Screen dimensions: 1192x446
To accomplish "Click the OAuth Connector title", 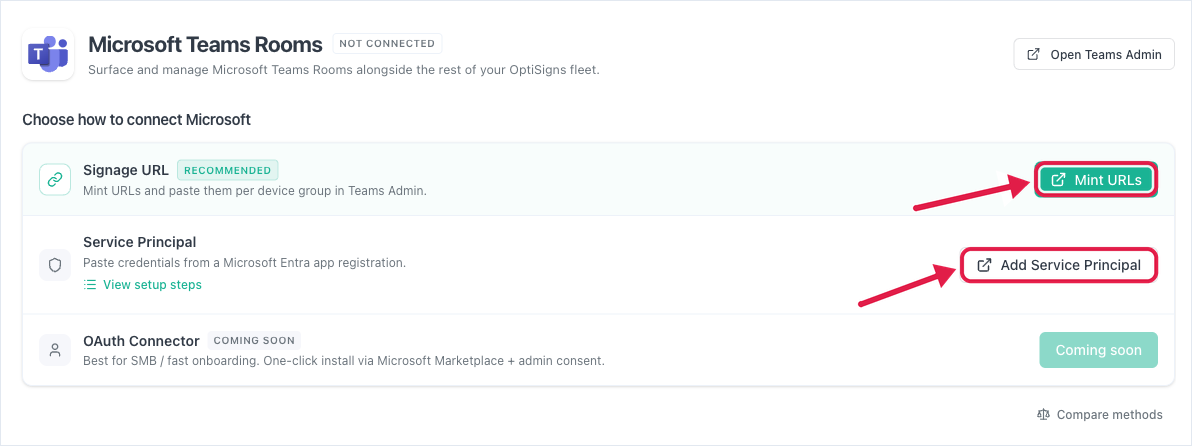I will point(141,340).
